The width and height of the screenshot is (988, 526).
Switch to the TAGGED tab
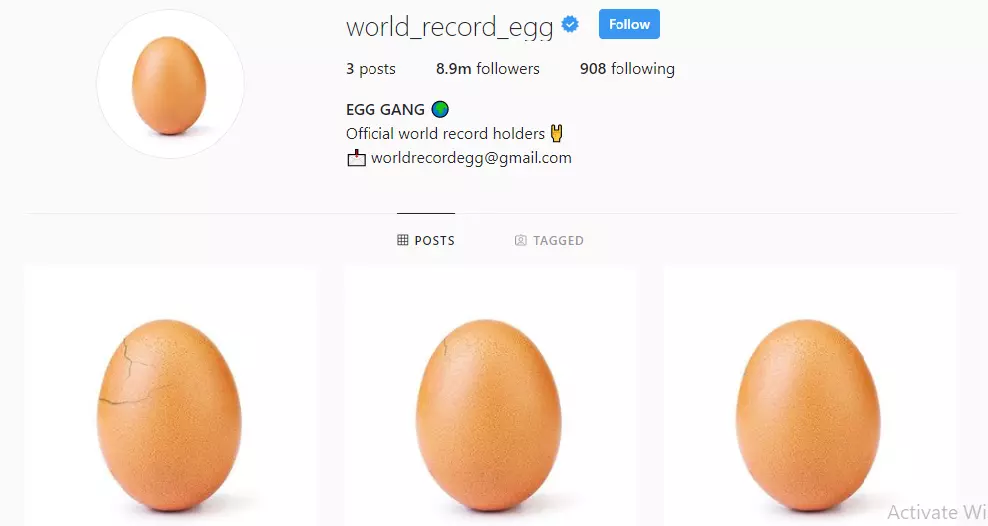(x=549, y=240)
